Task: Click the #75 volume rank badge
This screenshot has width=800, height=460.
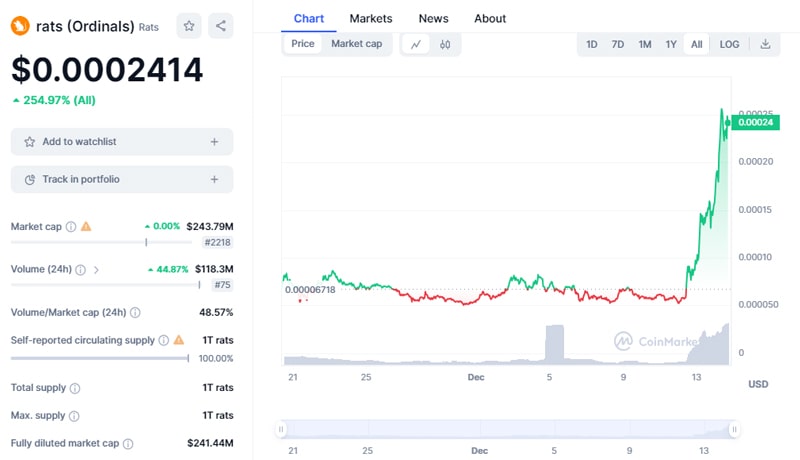Action: click(222, 285)
